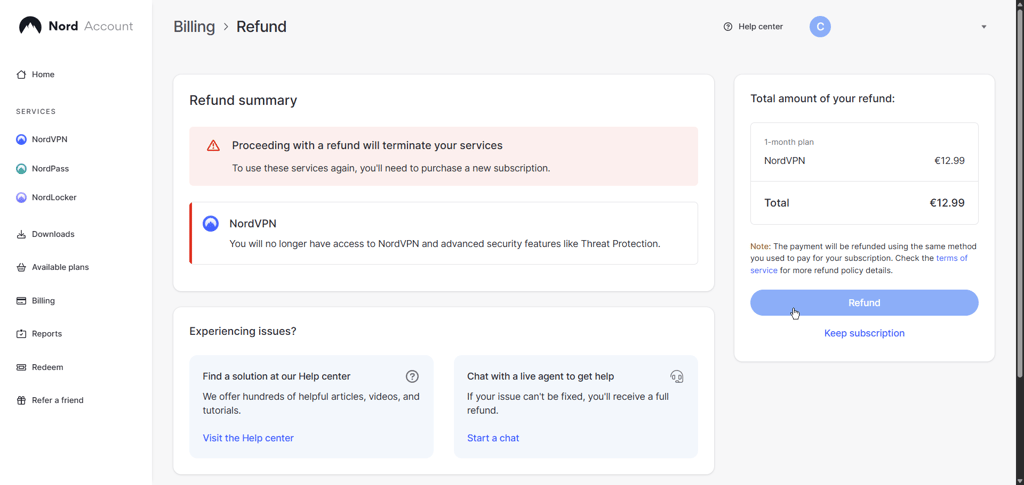Click the Billing card icon in the sidebar
The image size is (1024, 485).
[21, 301]
